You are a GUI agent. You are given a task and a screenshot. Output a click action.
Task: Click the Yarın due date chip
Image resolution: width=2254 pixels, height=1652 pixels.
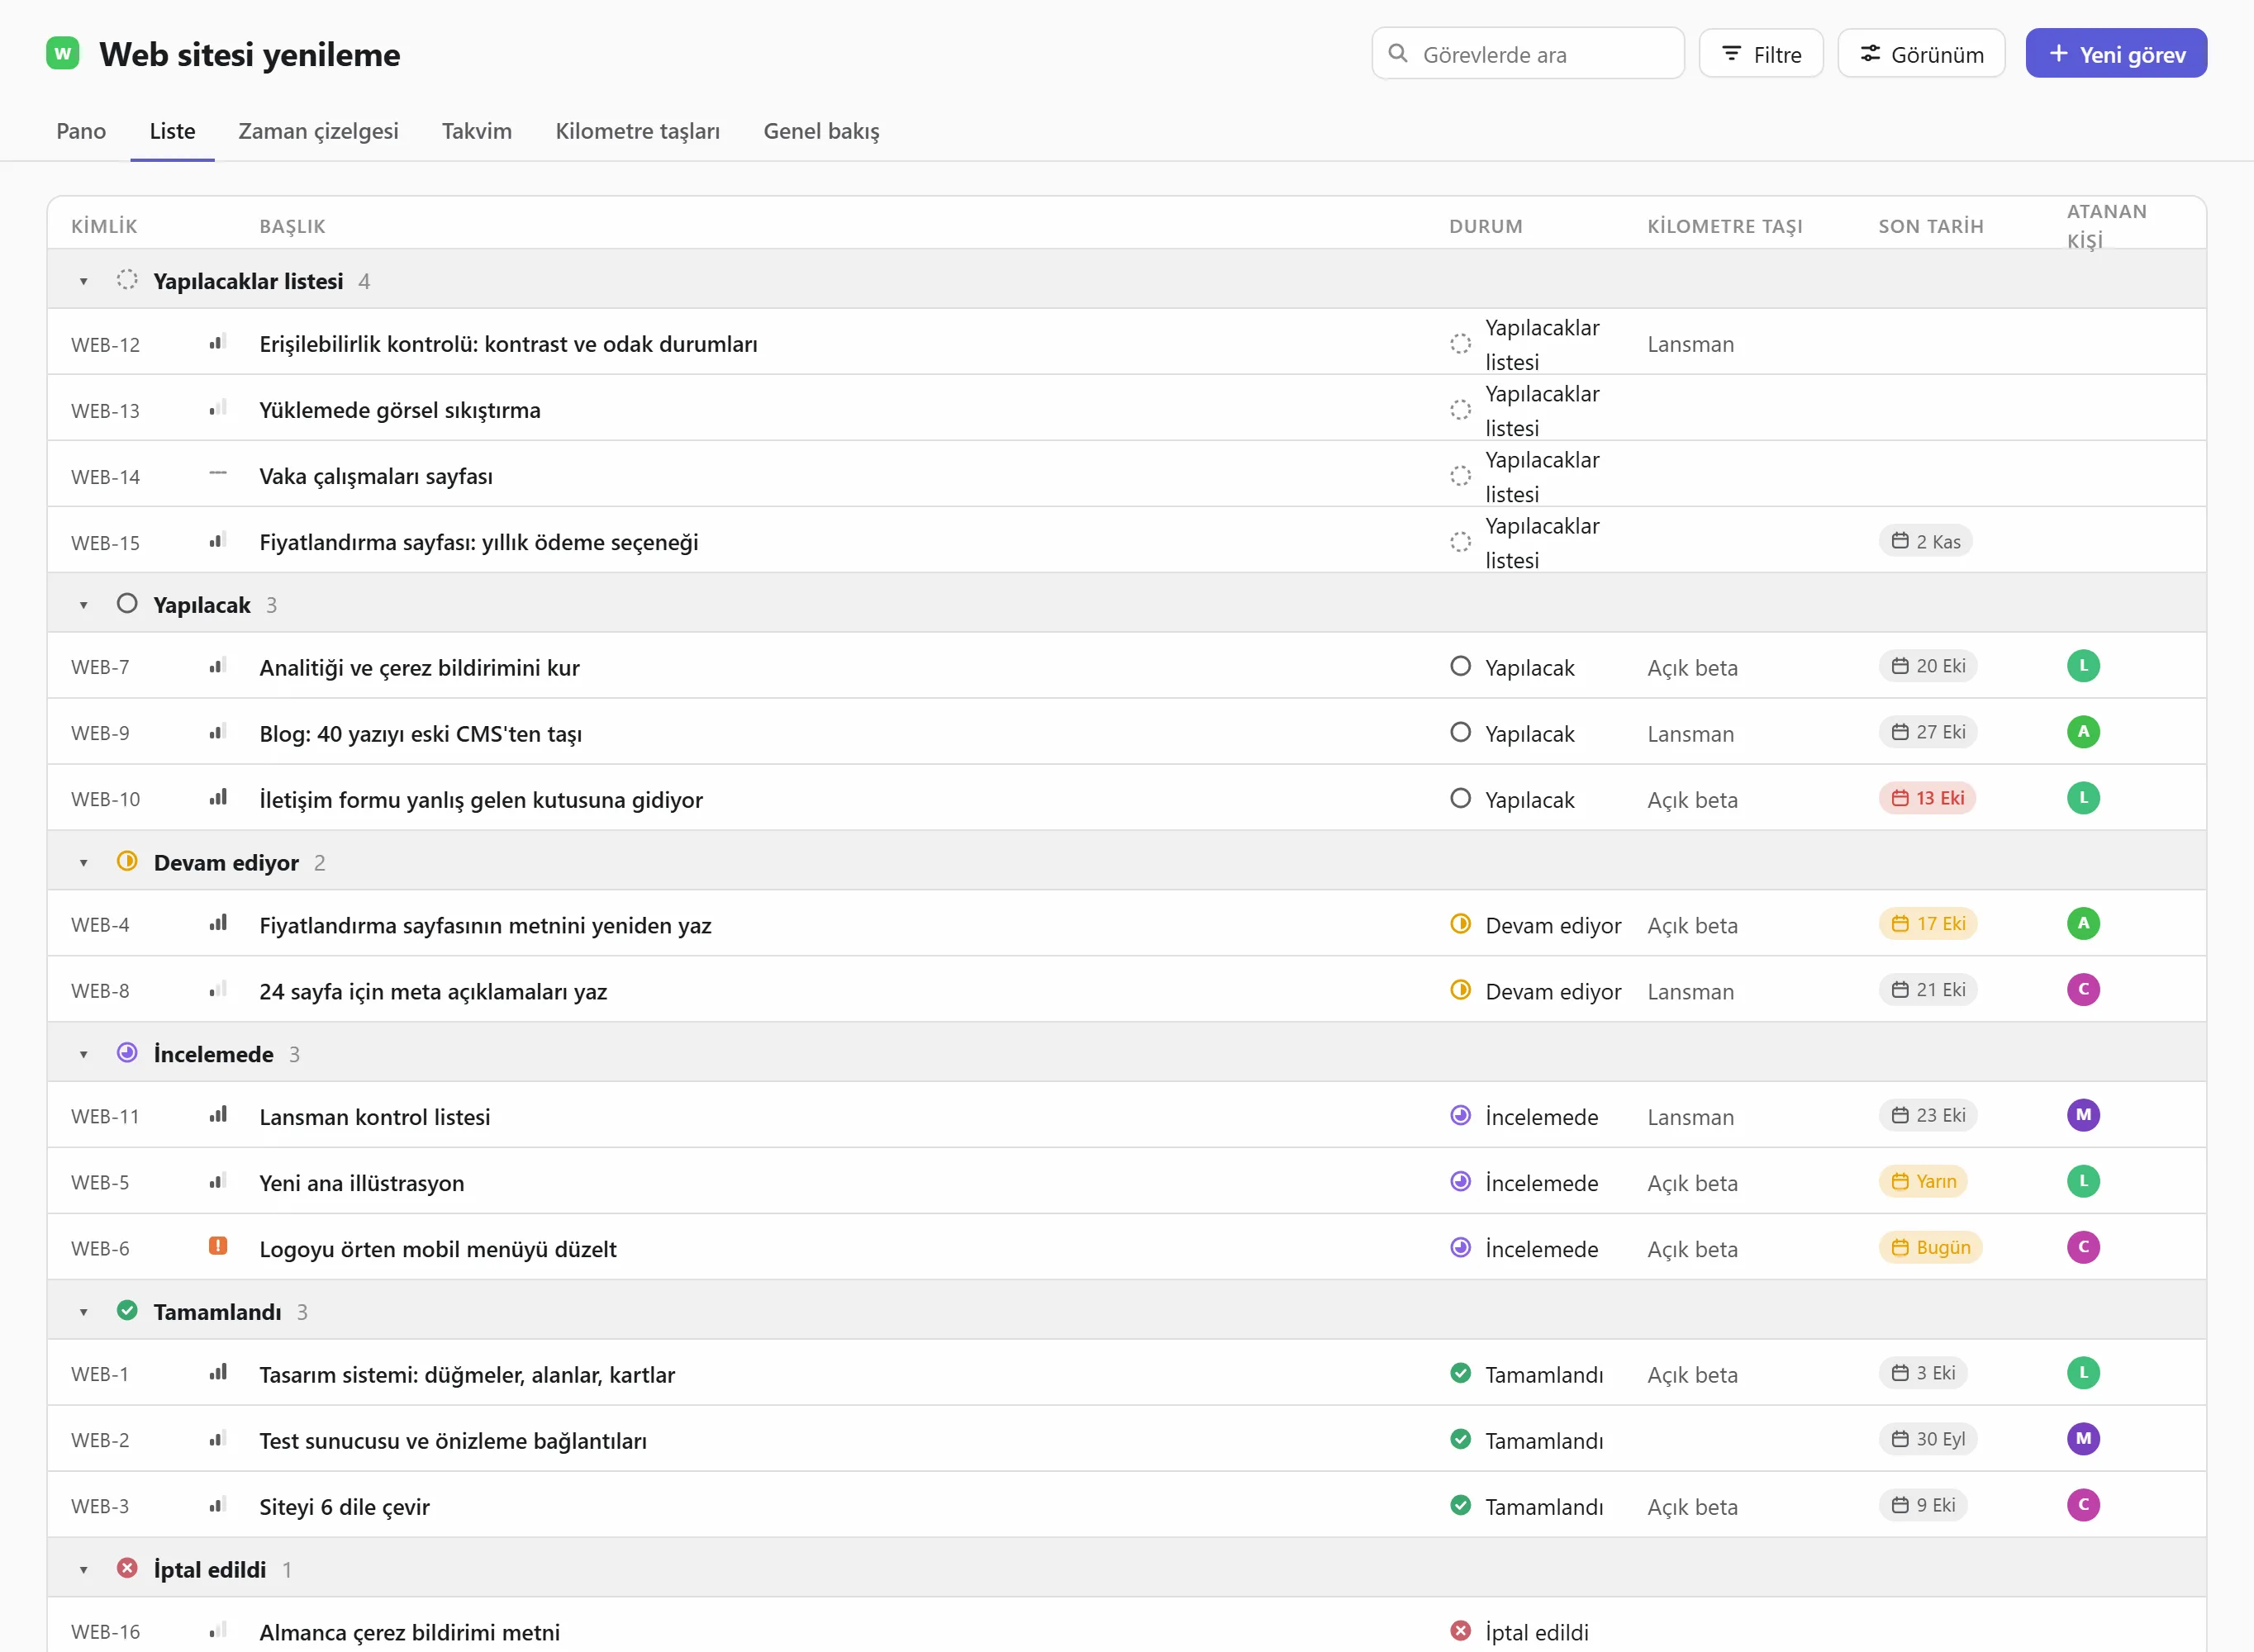pos(1923,1181)
